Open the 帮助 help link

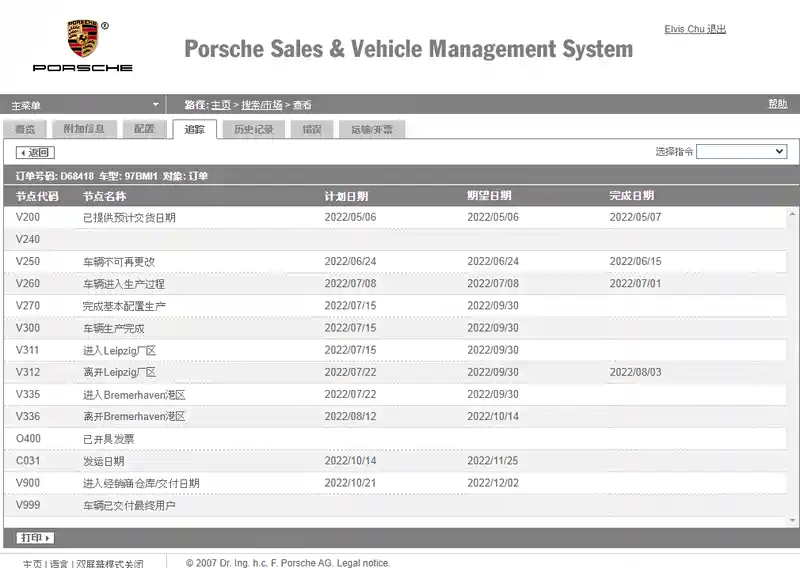coord(777,104)
